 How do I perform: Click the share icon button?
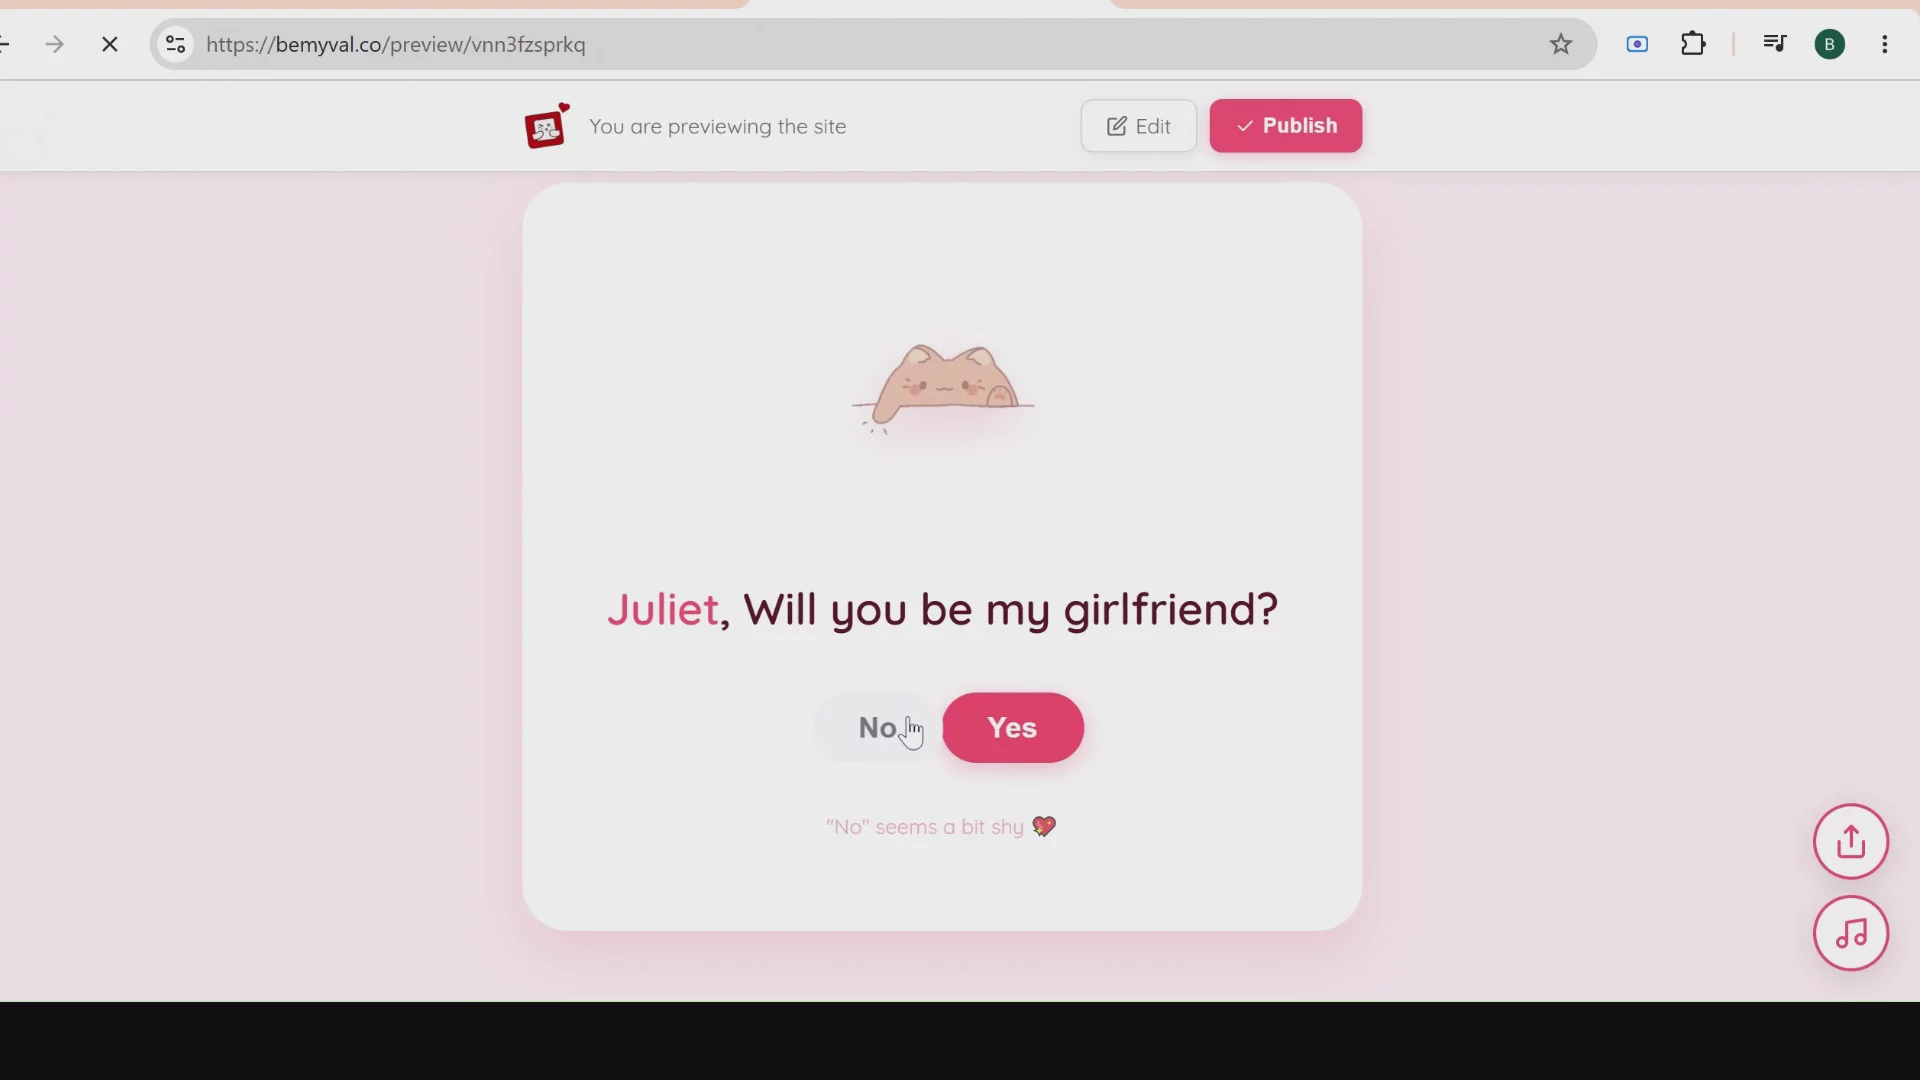[x=1851, y=842]
